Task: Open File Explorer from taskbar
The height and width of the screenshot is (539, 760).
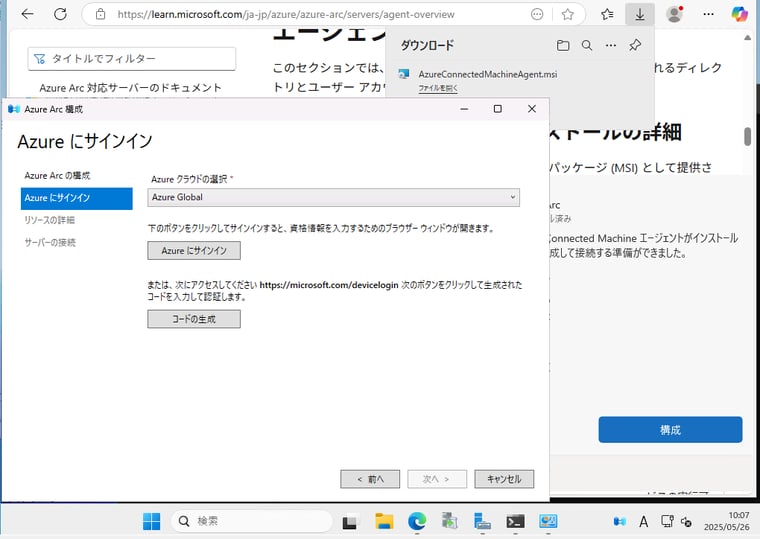Action: click(384, 522)
